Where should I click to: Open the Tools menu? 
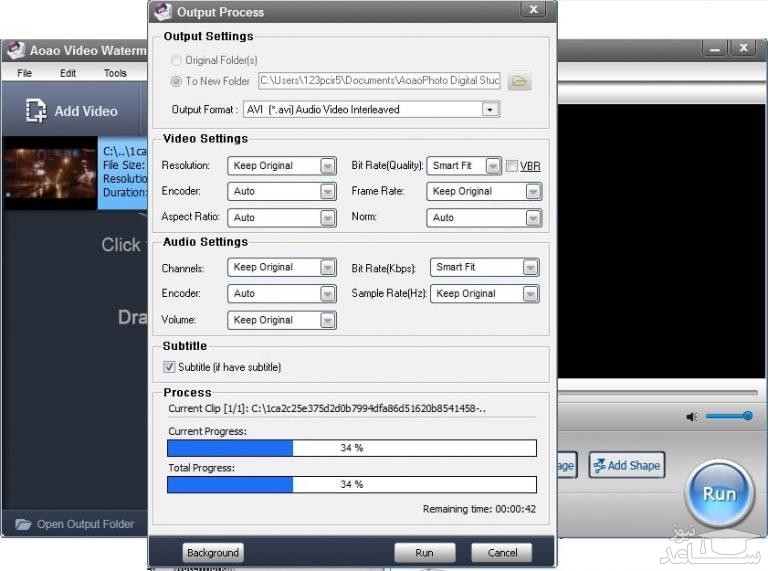(x=115, y=73)
